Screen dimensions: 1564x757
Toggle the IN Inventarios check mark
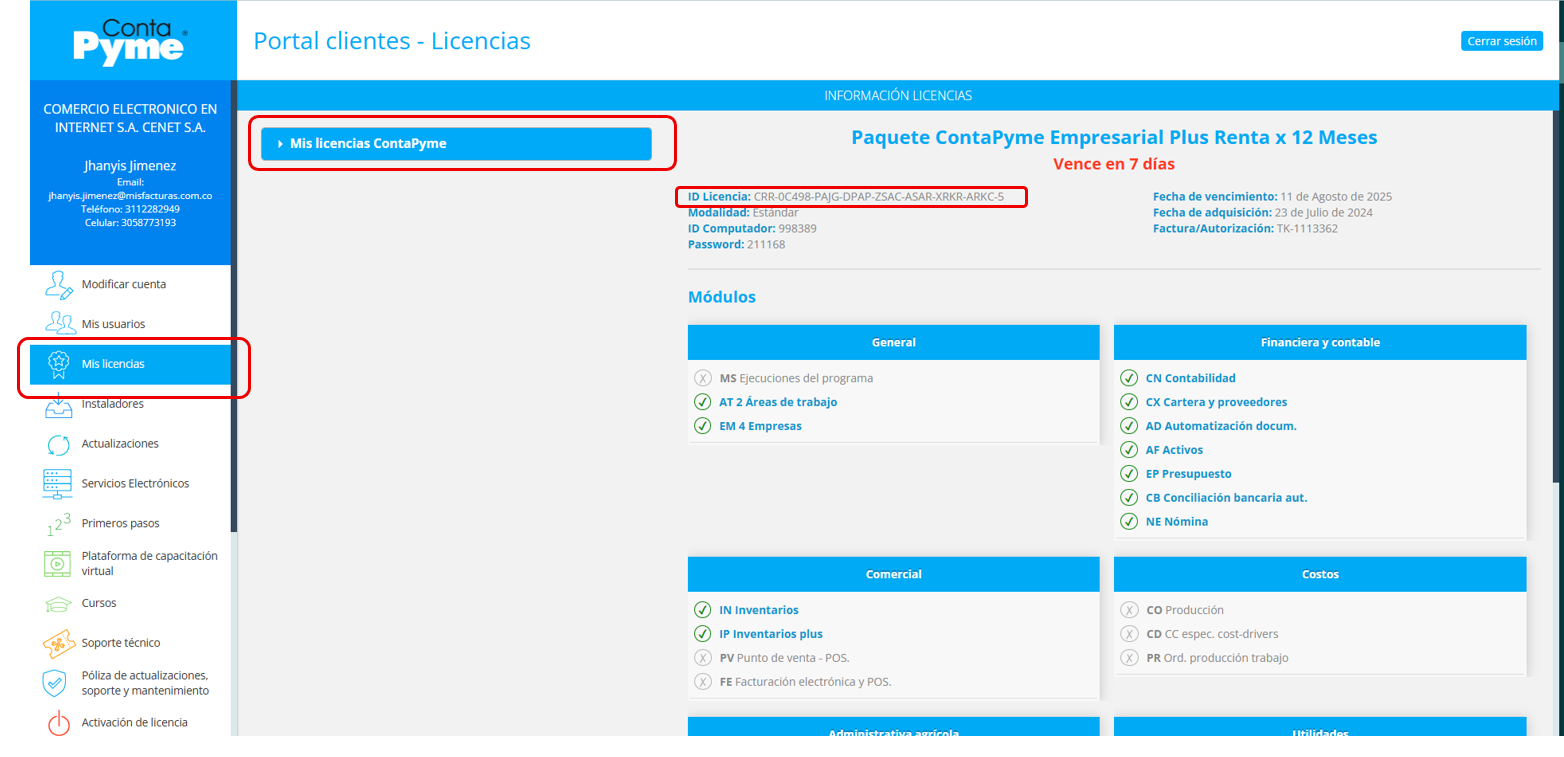pyautogui.click(x=703, y=610)
